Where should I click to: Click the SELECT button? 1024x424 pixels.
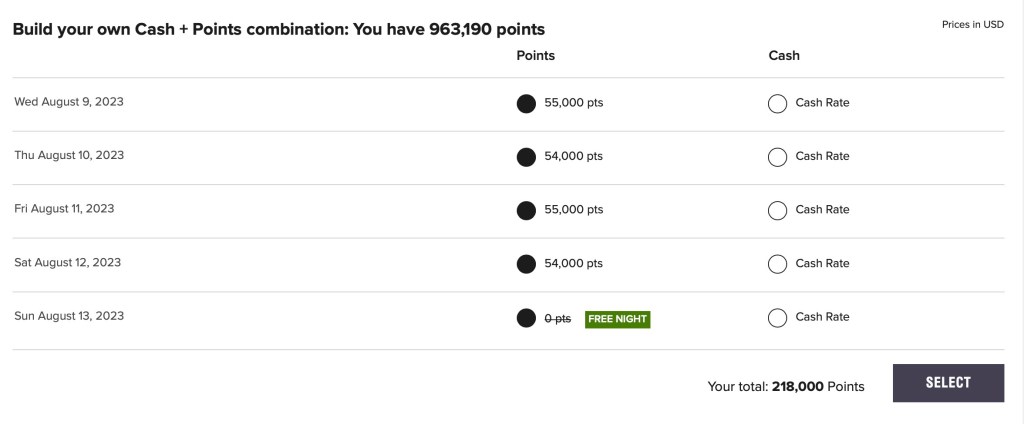[x=948, y=383]
